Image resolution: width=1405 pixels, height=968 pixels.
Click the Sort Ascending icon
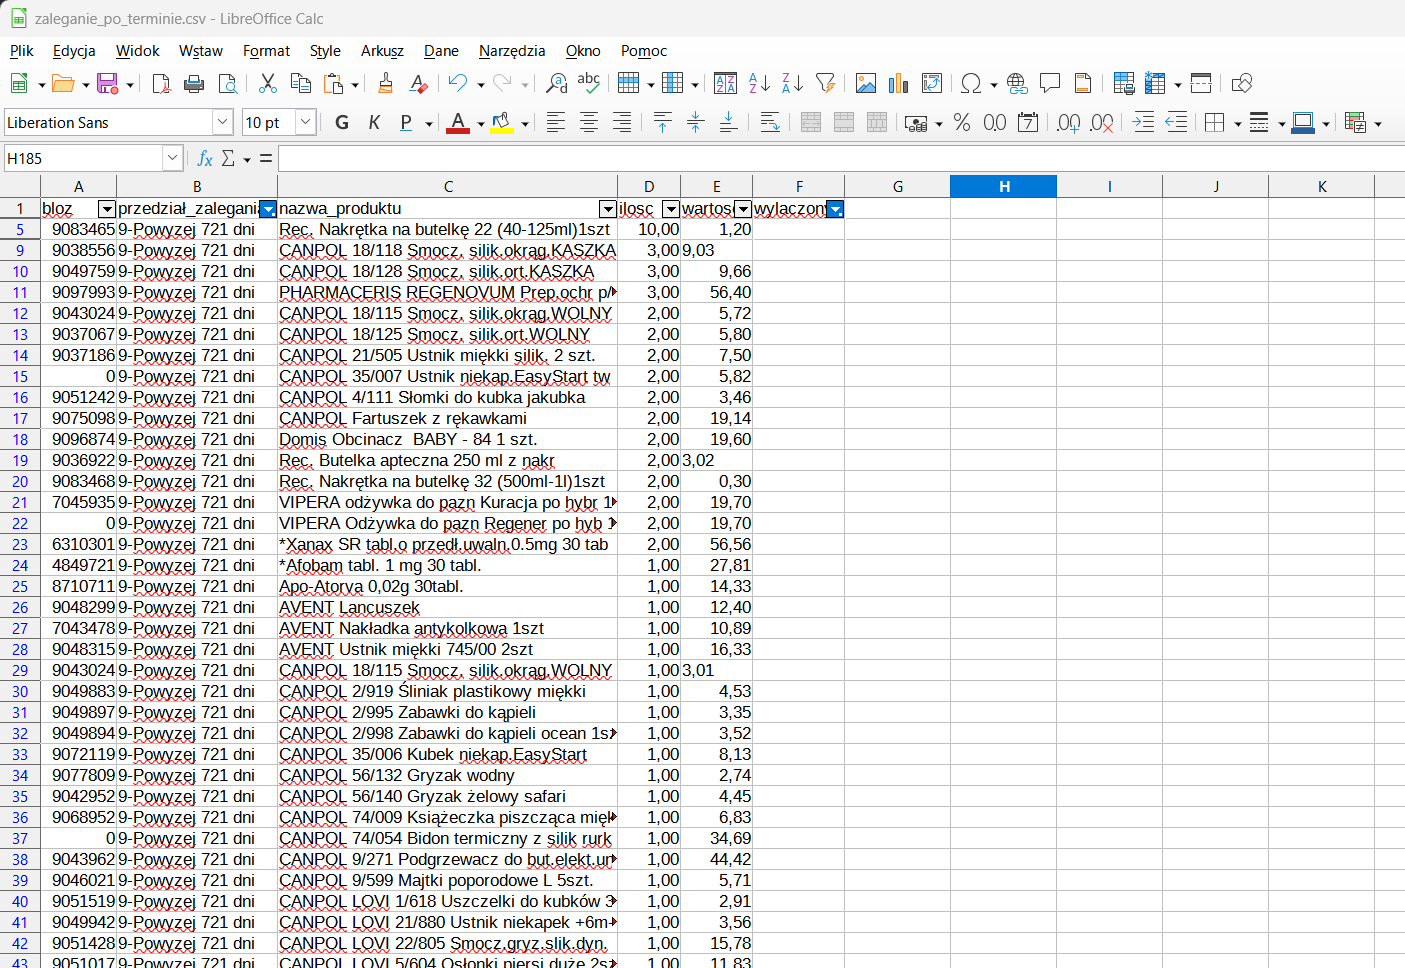(x=759, y=84)
